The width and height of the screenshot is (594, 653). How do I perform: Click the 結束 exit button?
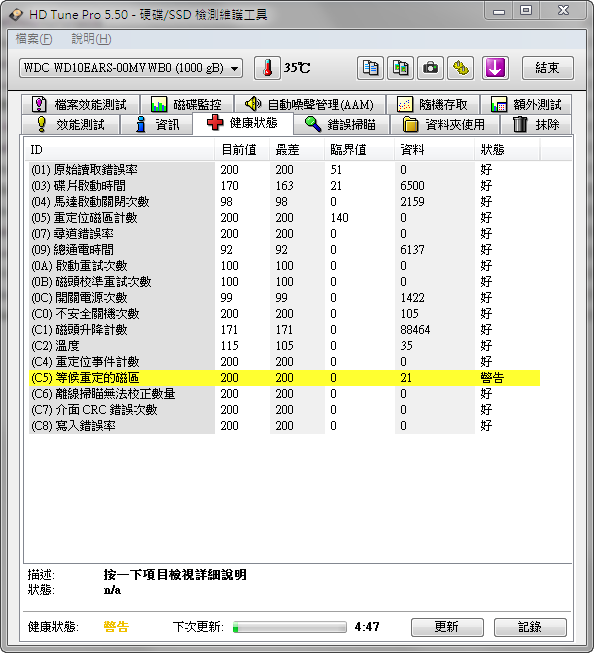coord(547,68)
